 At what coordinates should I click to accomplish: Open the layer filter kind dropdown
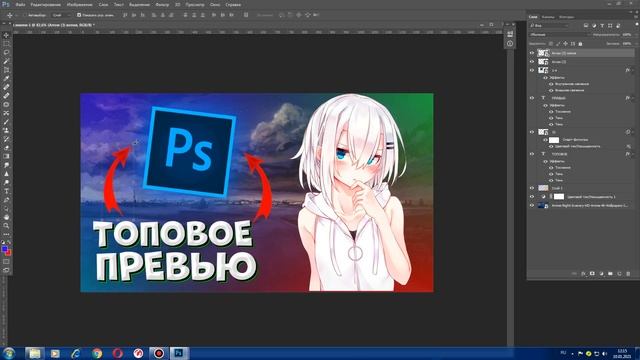549,26
